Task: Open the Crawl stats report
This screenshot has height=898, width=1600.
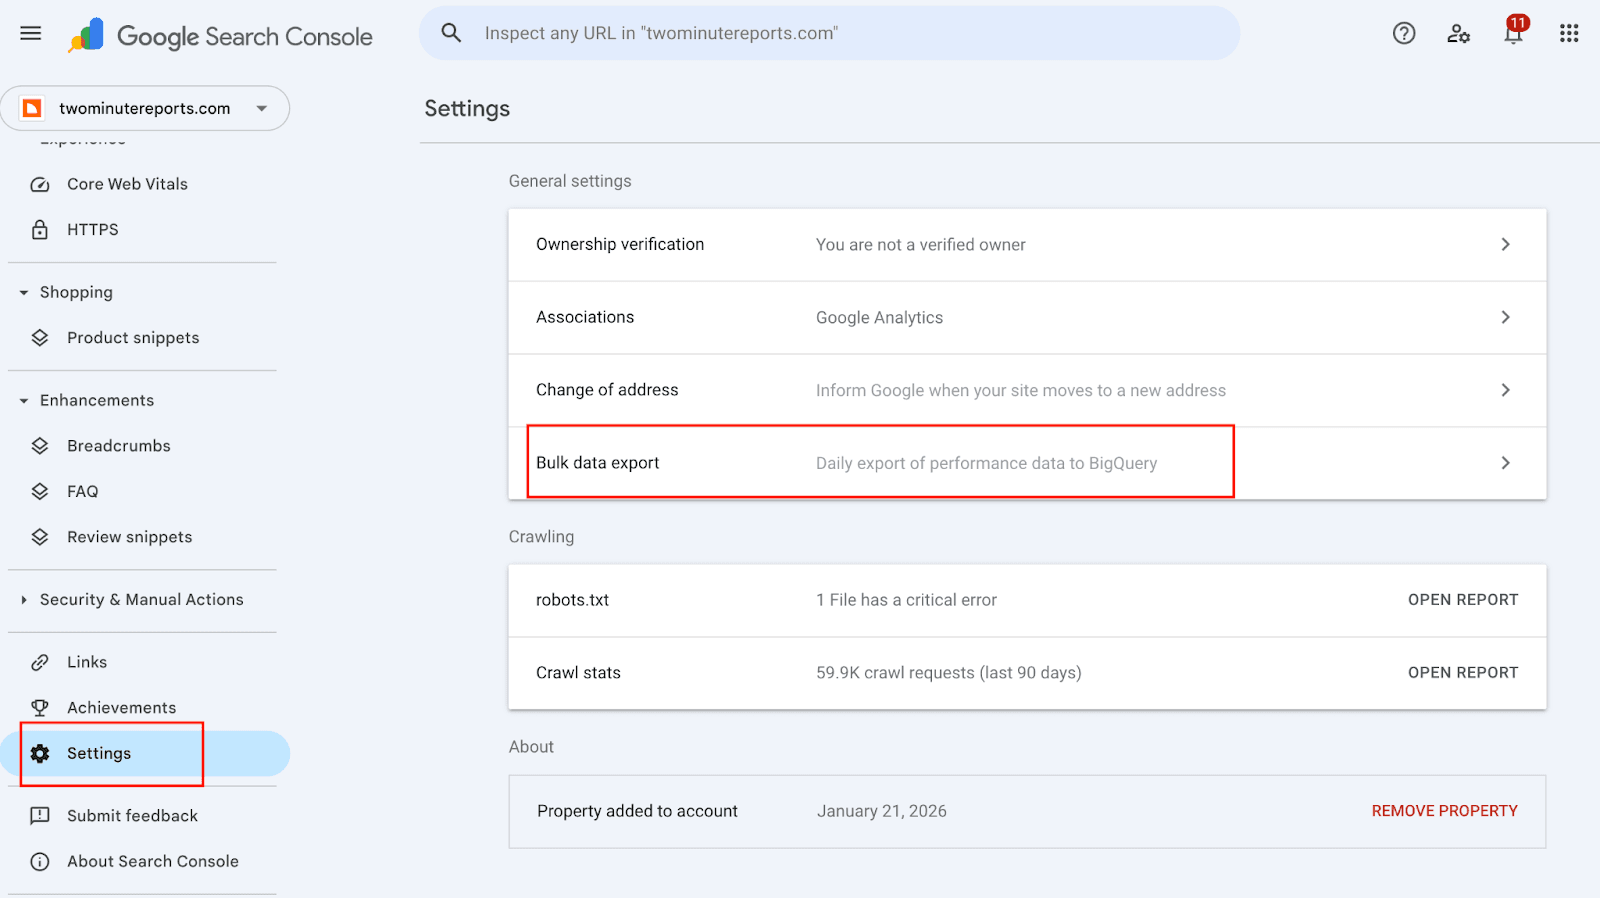Action: [x=1462, y=673]
